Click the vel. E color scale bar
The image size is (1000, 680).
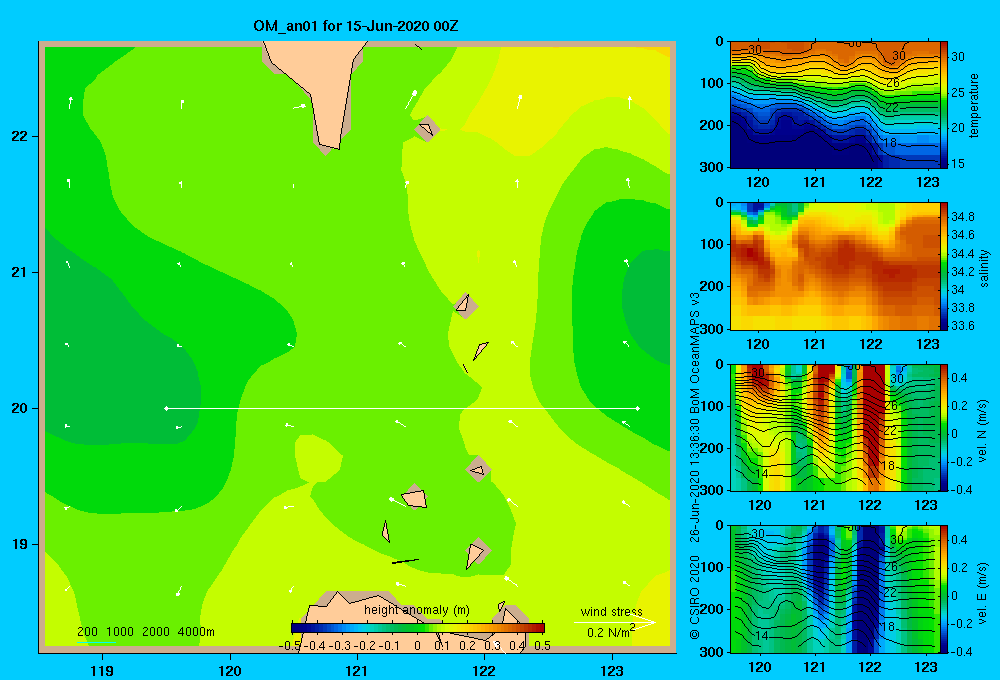(x=944, y=589)
